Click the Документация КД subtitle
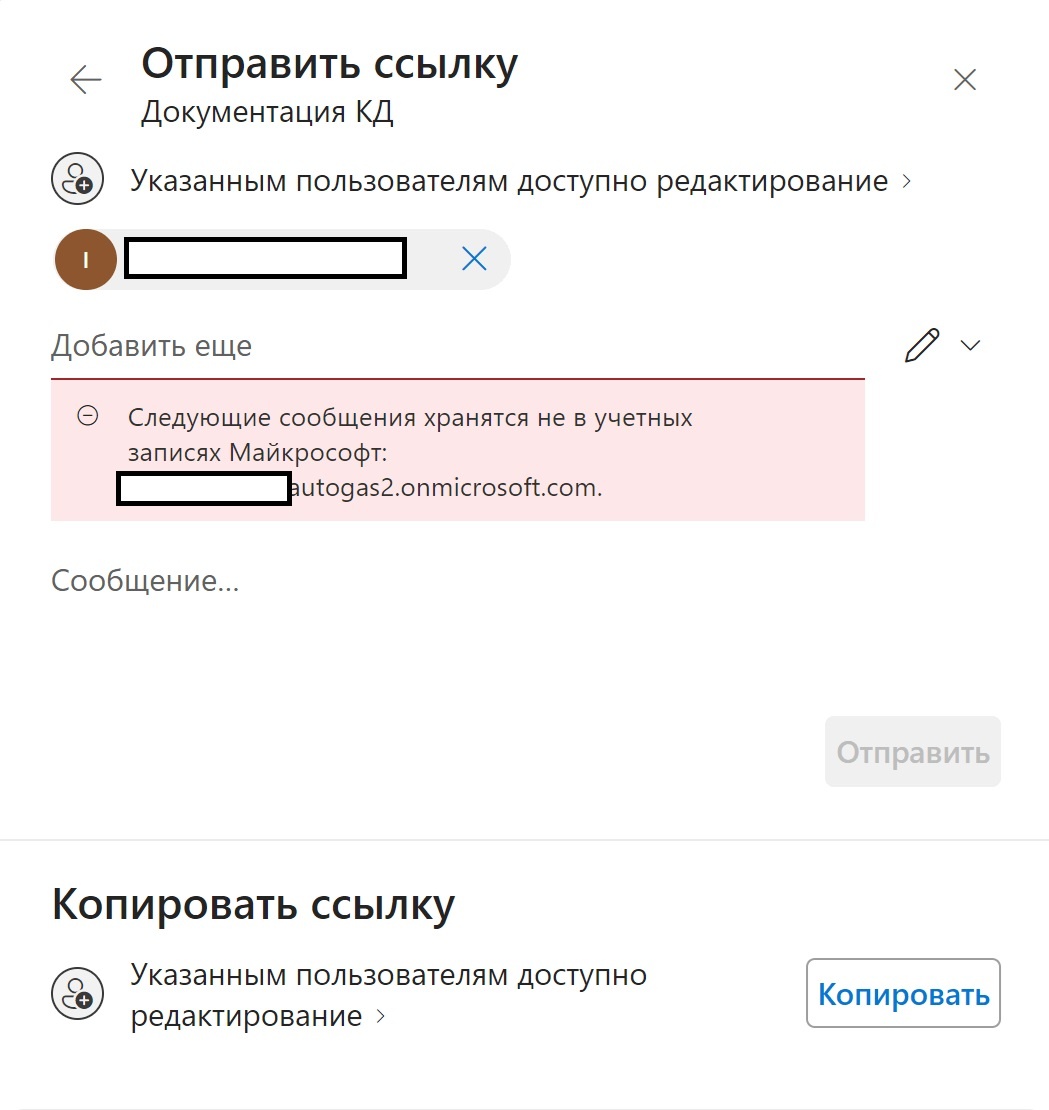The height and width of the screenshot is (1110, 1049). 267,112
